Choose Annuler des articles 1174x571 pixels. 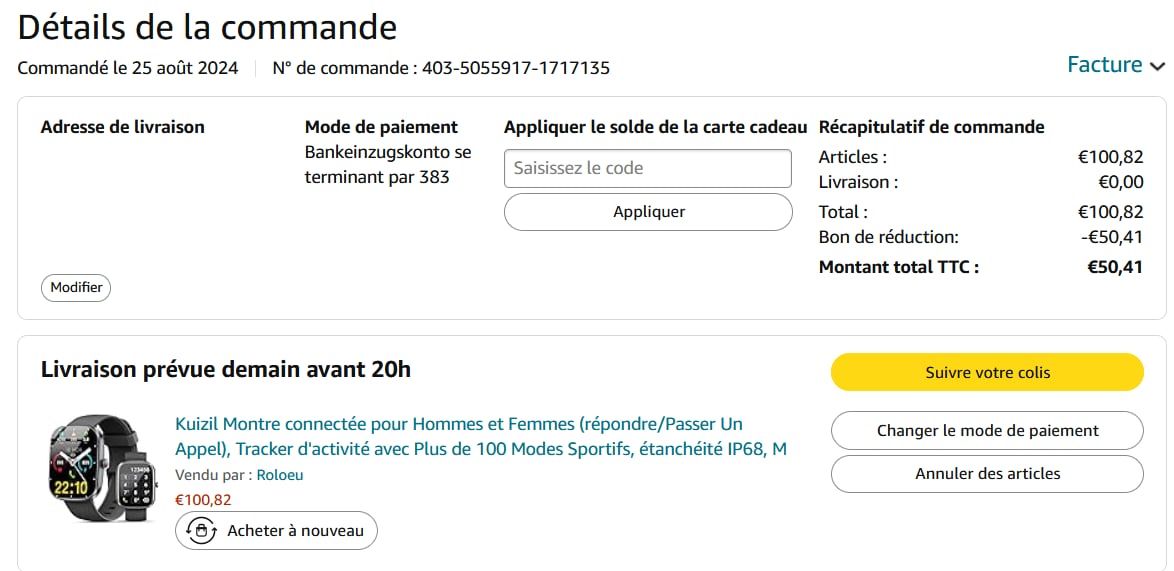[x=987, y=474]
